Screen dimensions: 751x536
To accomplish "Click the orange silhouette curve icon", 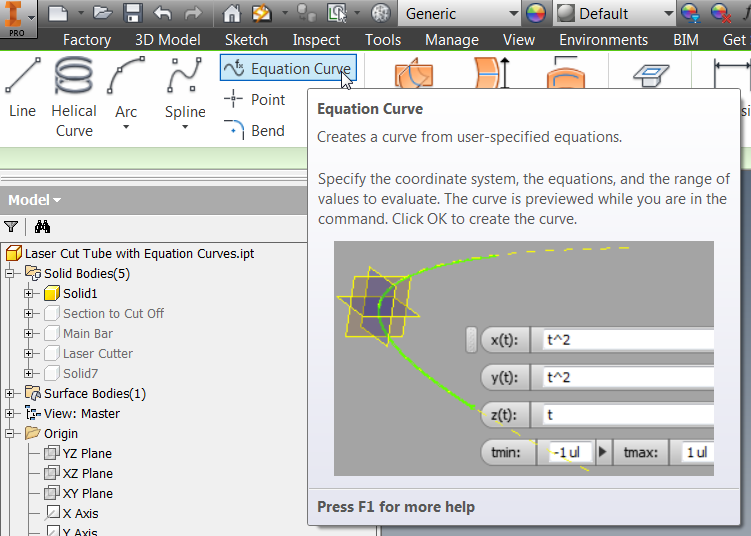I will (566, 73).
